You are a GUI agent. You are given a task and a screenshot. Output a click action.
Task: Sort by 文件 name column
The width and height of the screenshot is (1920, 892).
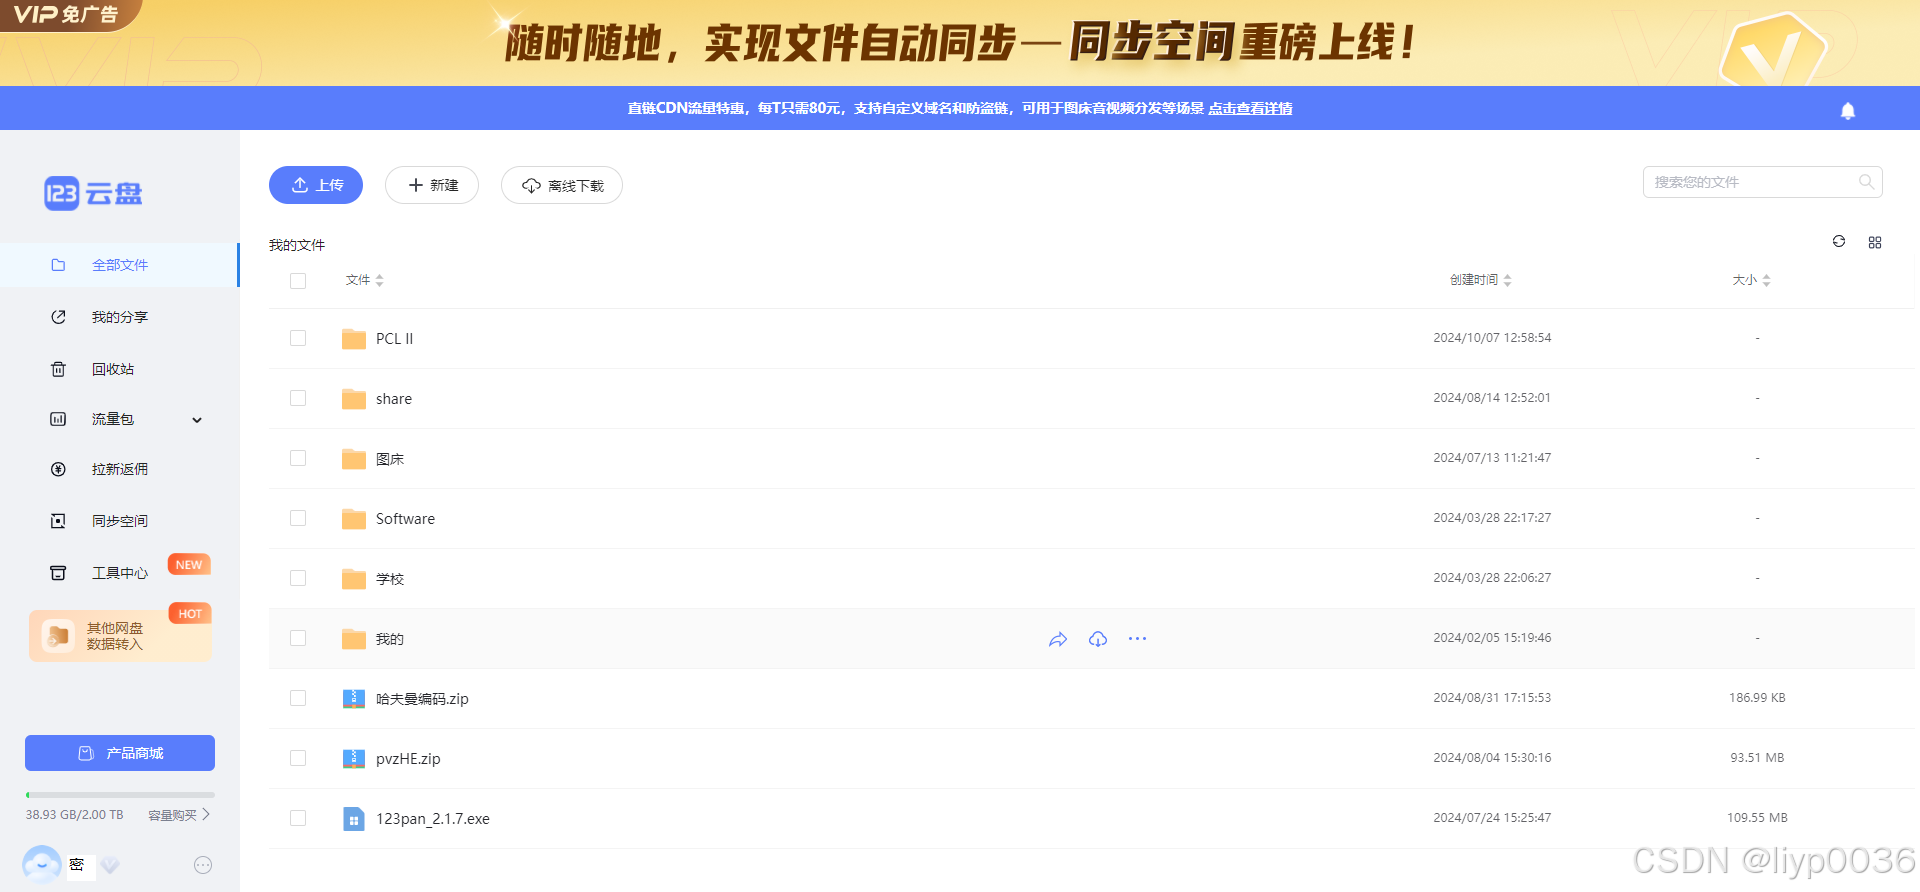364,280
